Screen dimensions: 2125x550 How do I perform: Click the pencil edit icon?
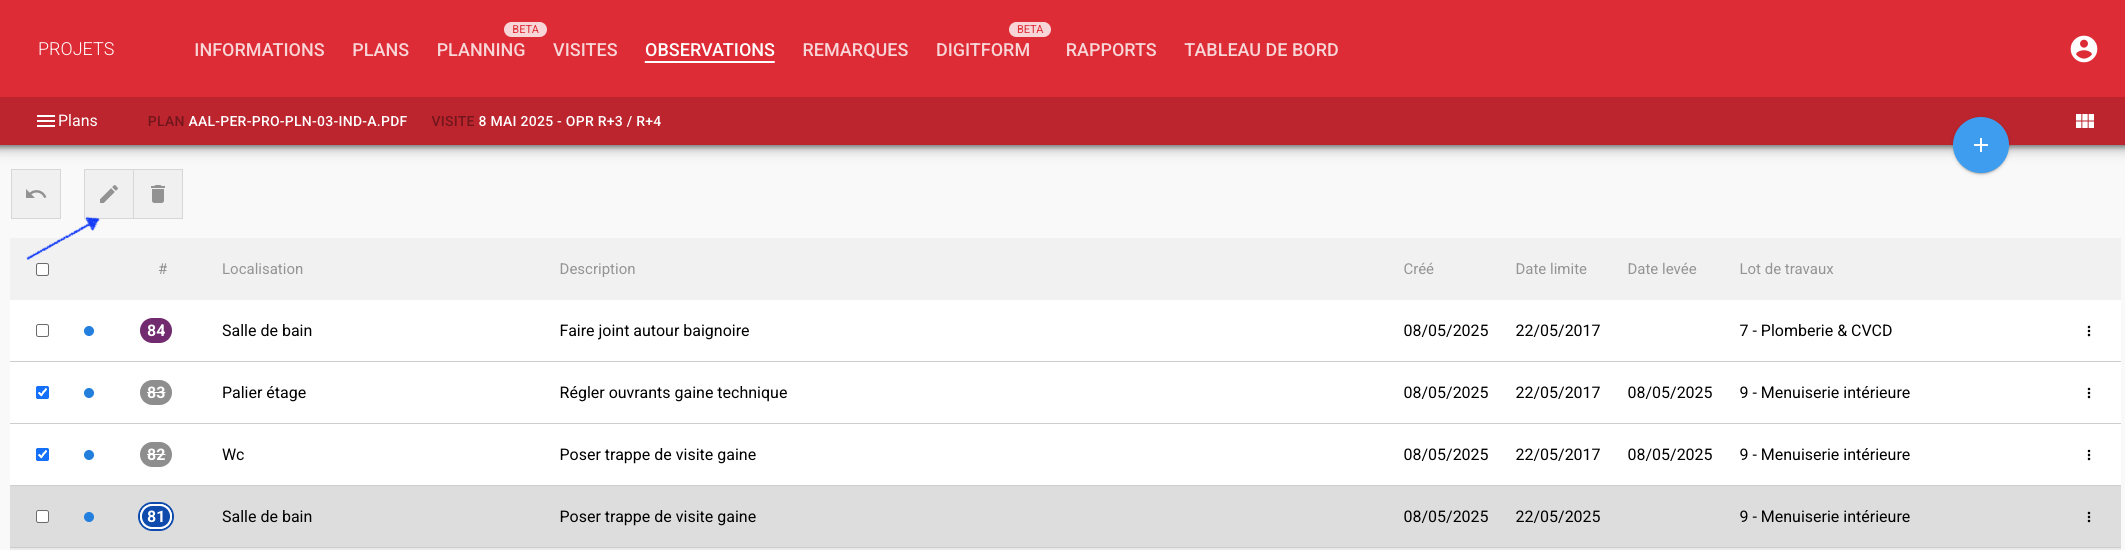(109, 194)
